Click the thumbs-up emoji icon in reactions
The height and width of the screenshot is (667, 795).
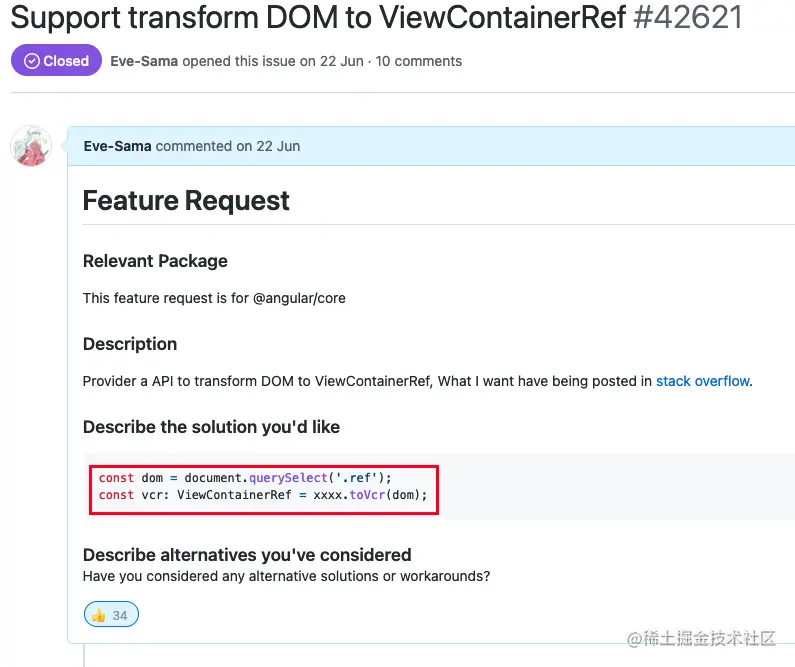point(98,615)
